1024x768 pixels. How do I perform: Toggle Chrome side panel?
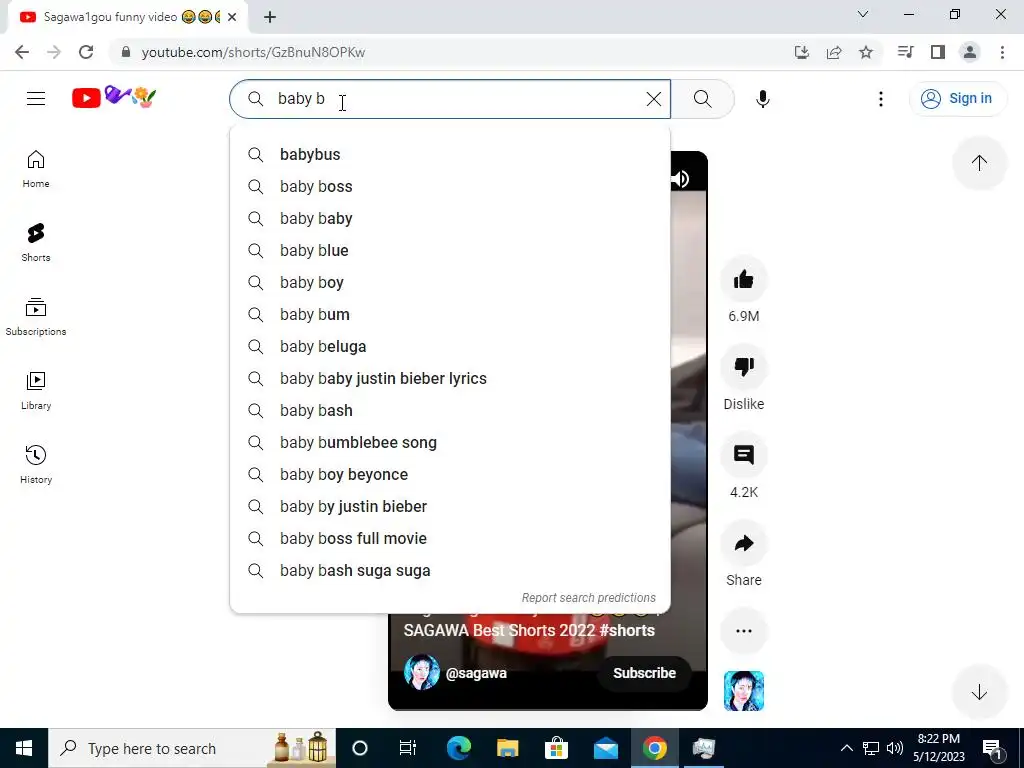click(x=938, y=52)
